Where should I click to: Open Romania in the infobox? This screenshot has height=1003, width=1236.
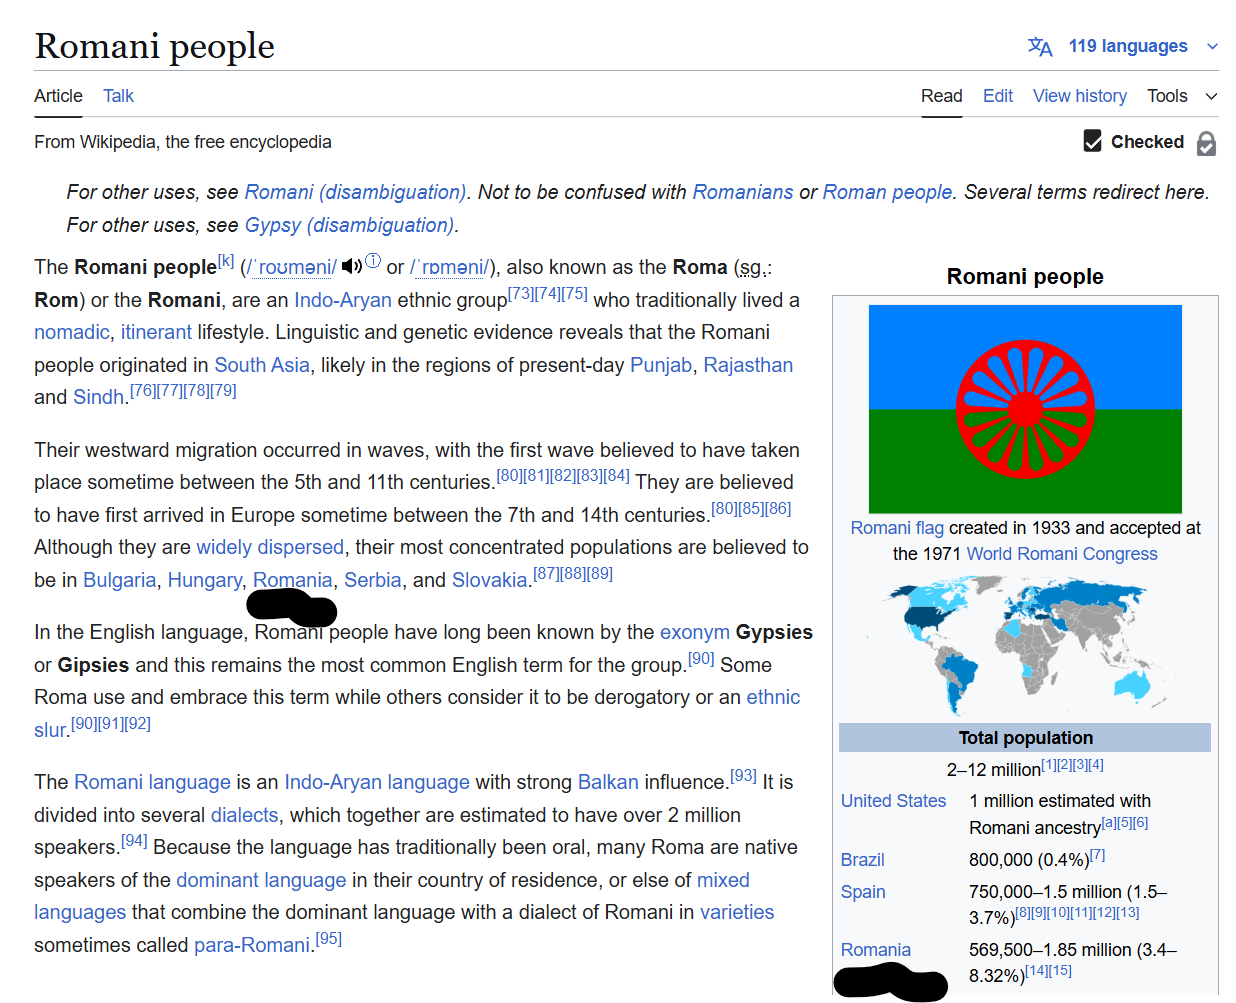pyautogui.click(x=876, y=950)
